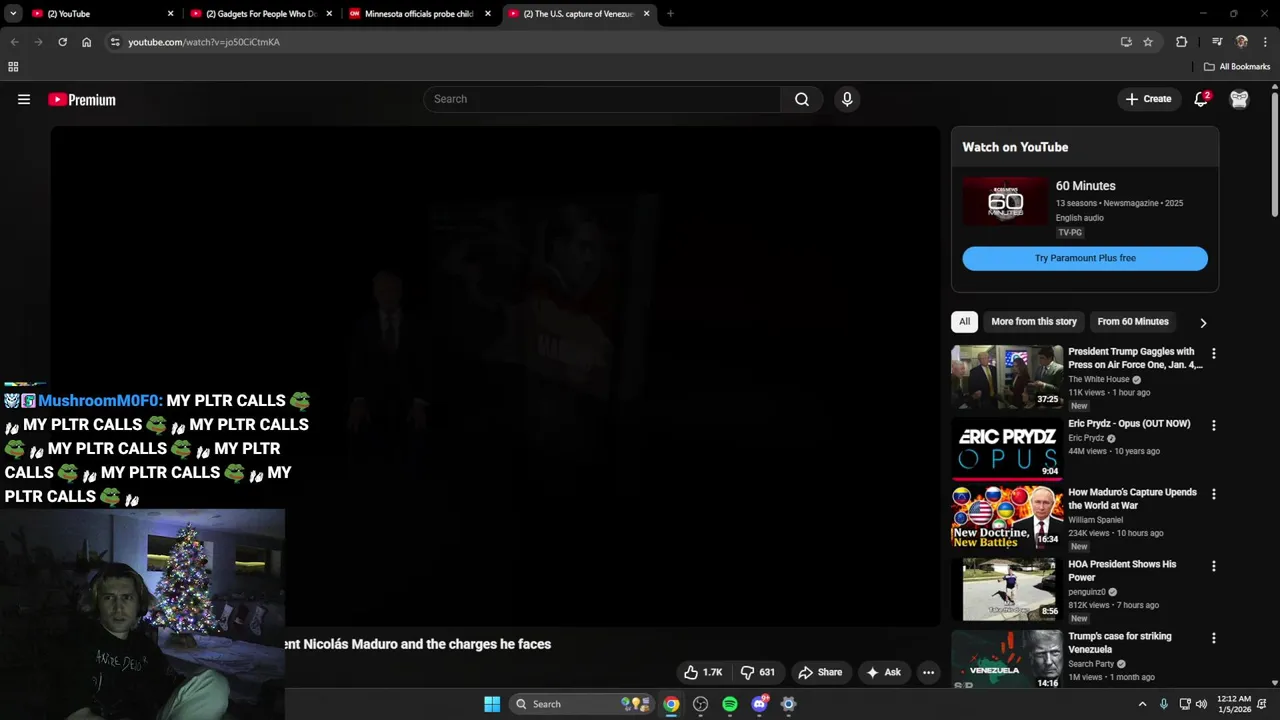Open the President Trump Gaggles thumbnail
This screenshot has height=720, width=1280.
[1006, 377]
